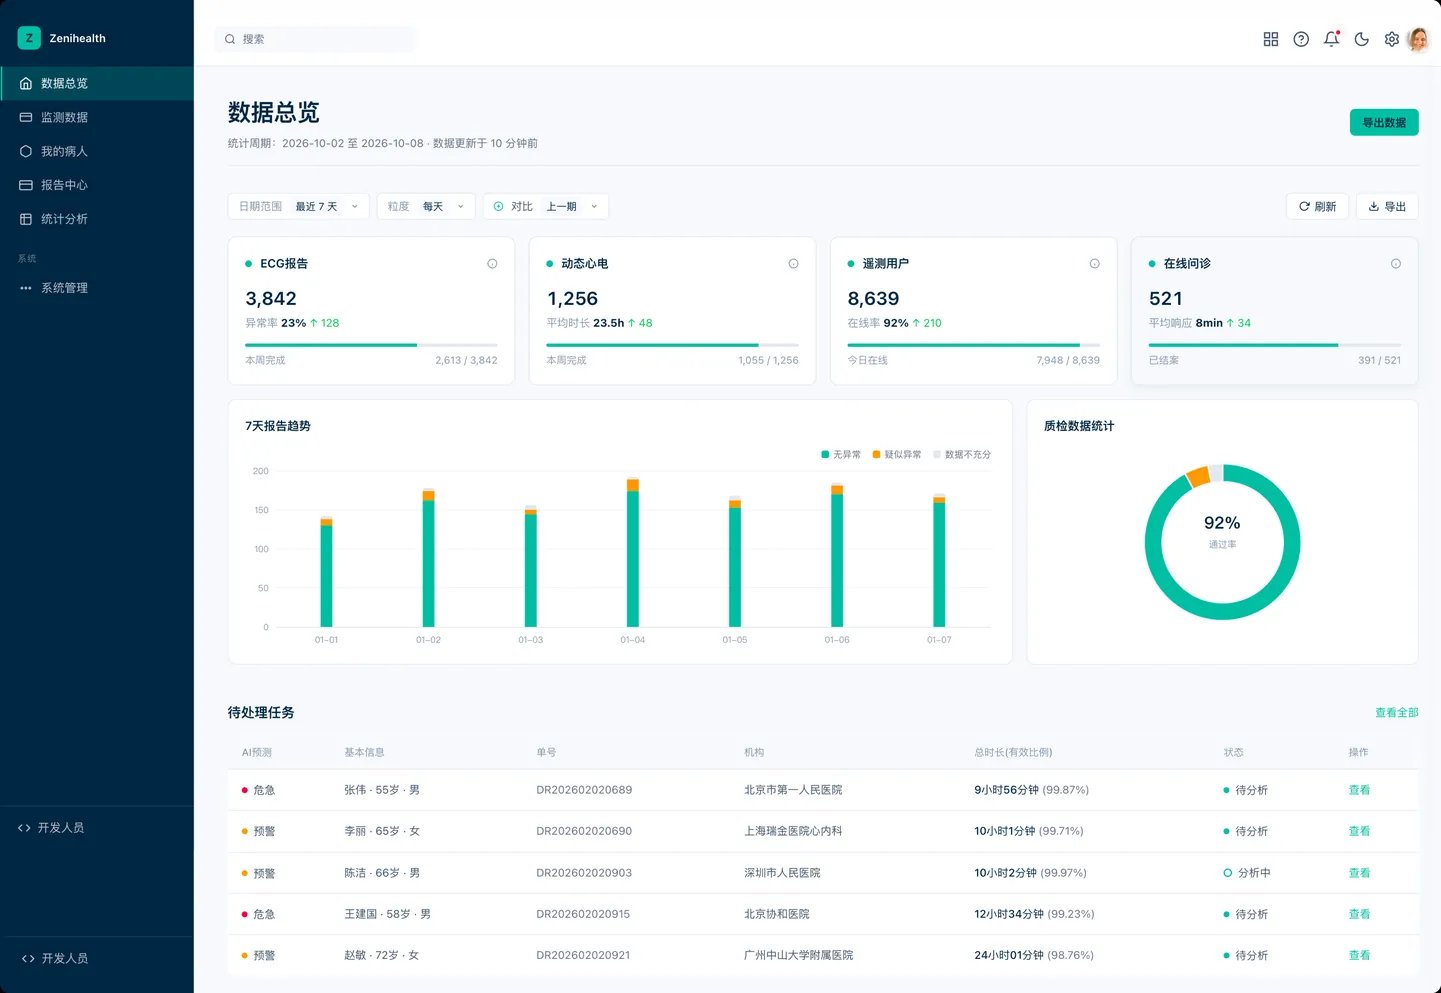This screenshot has height=993, width=1441.
Task: Go to 监测数据 in the sidebar
Action: click(x=97, y=117)
